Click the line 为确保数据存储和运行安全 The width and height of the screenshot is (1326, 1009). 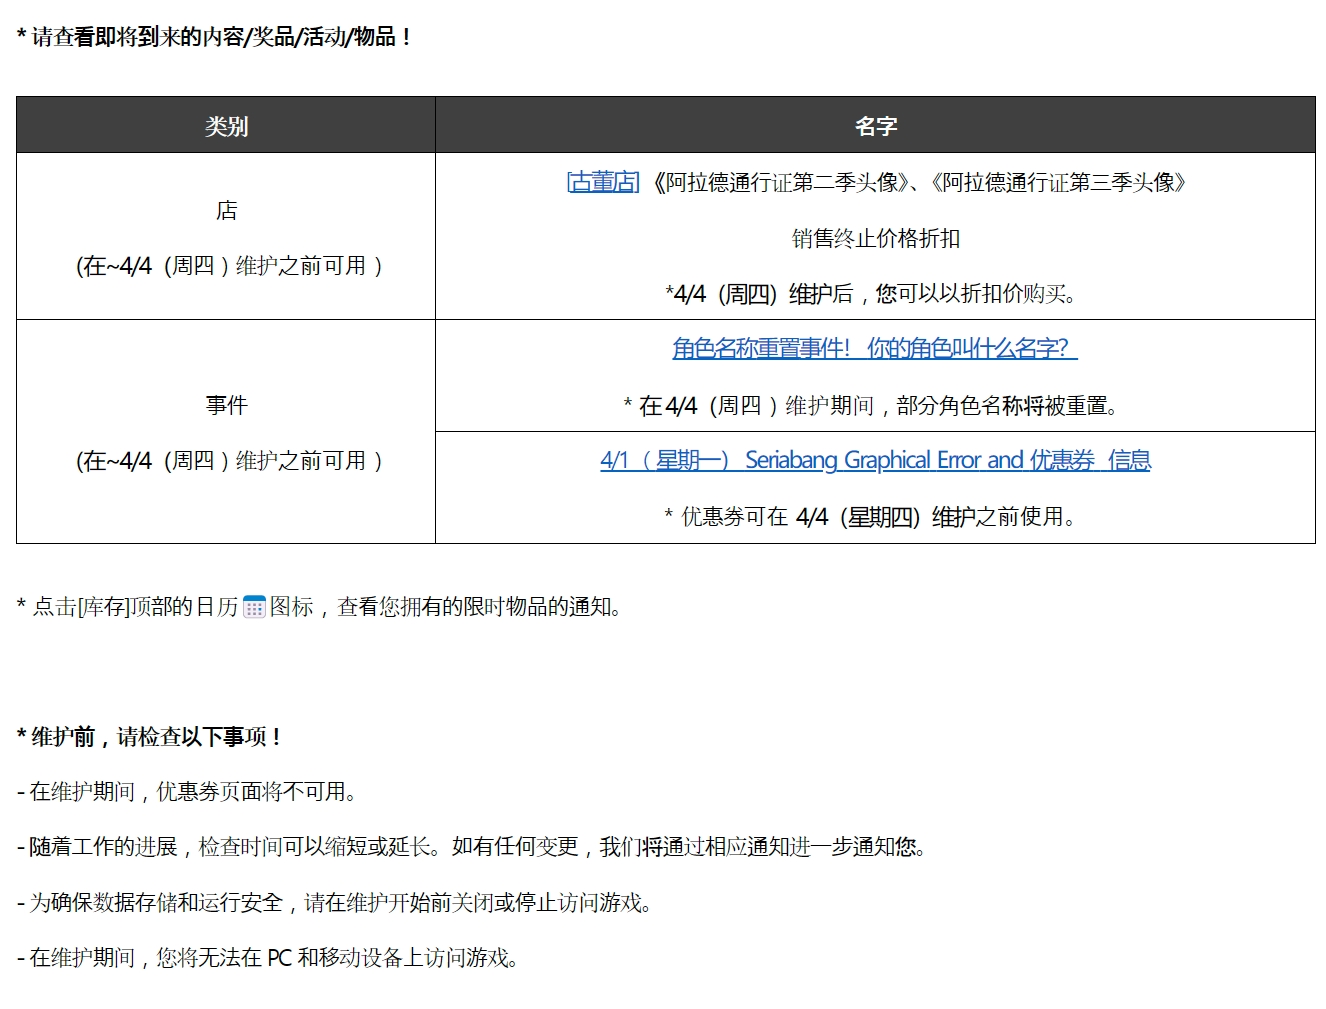[x=335, y=903]
